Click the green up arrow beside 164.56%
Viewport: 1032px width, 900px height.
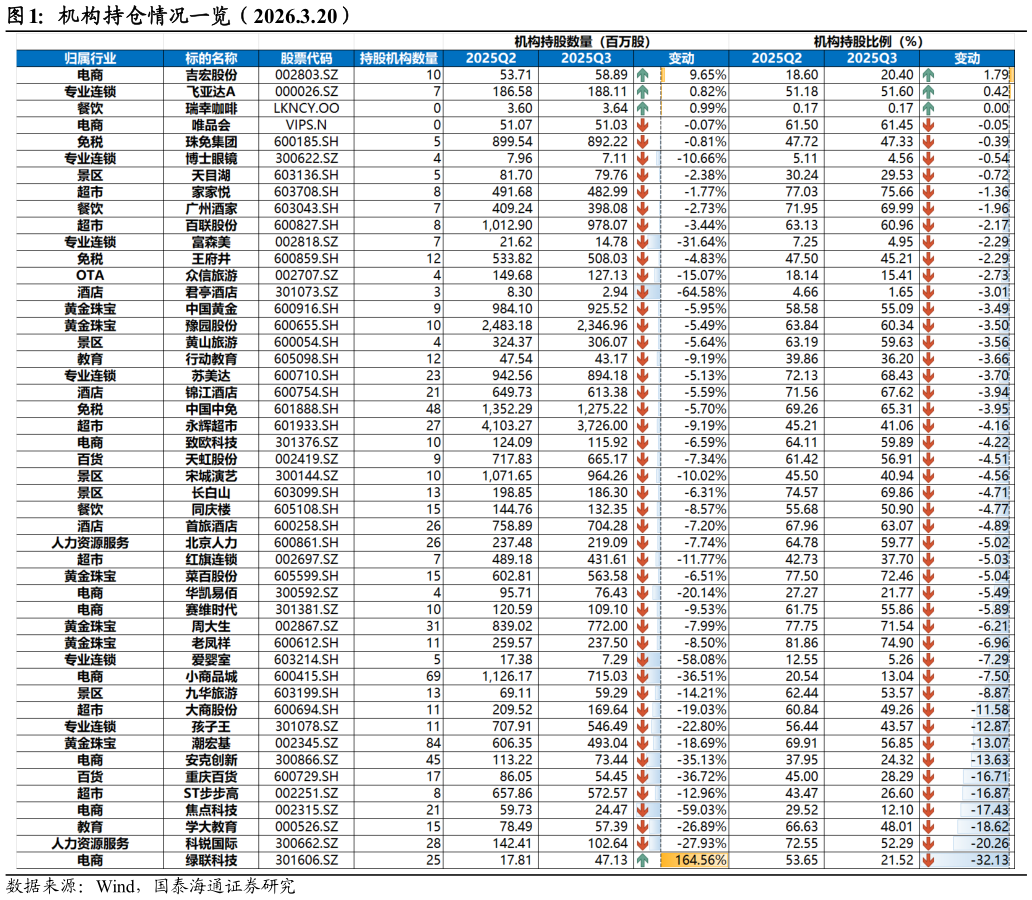click(642, 860)
